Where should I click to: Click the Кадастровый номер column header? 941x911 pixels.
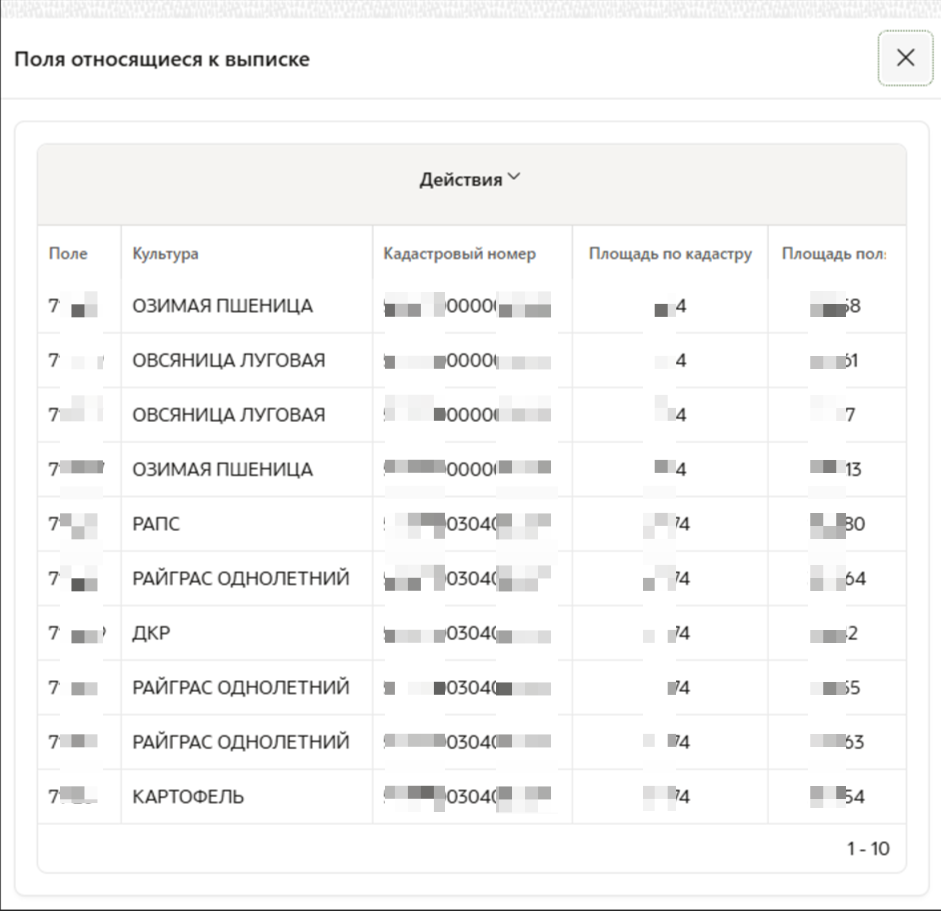point(459,253)
